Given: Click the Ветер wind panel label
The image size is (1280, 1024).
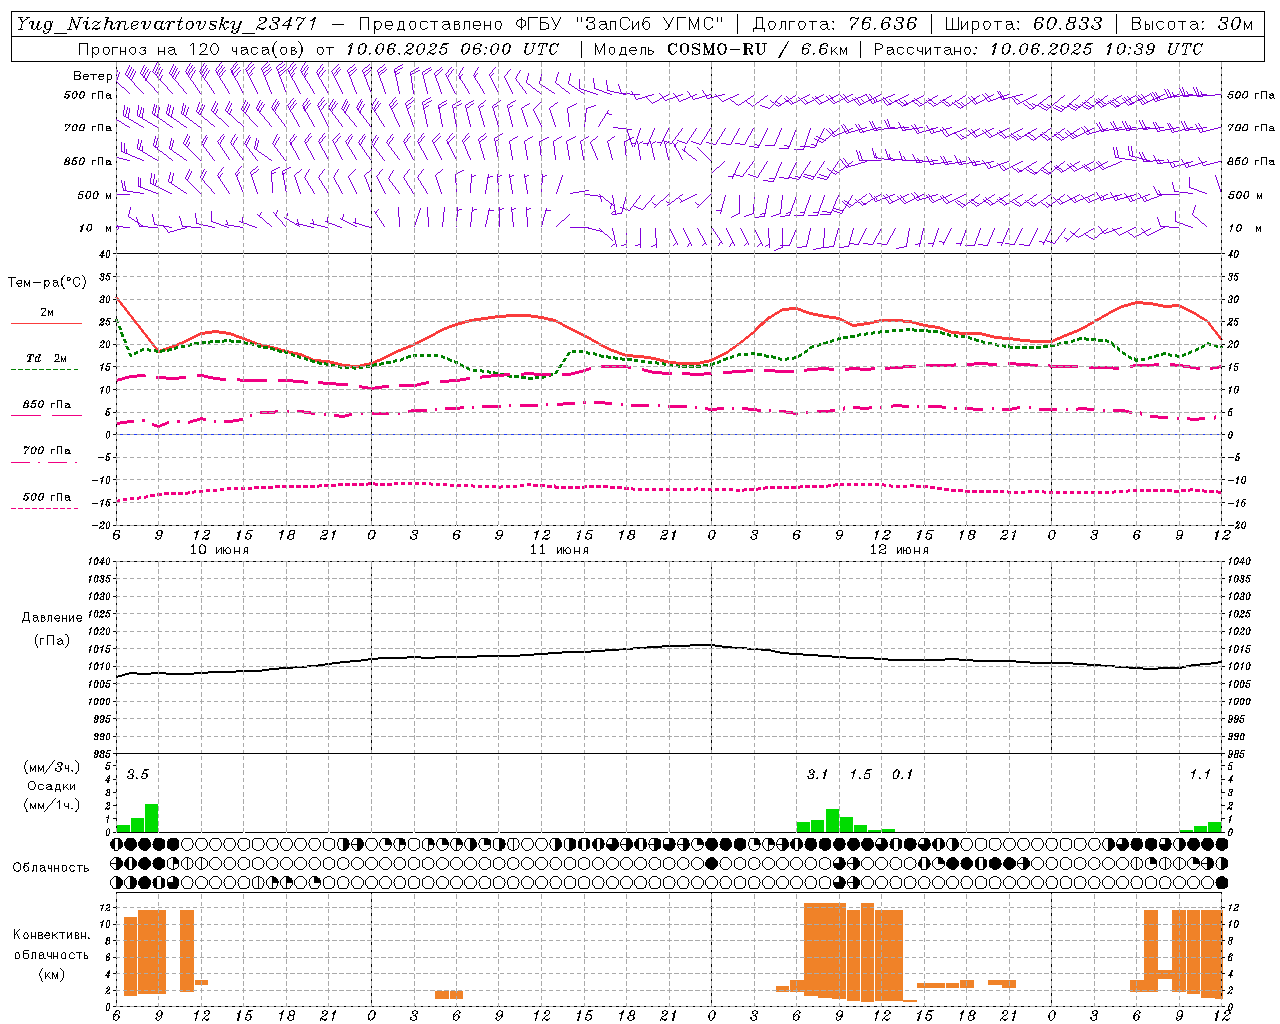Looking at the screenshot, I should point(92,76).
